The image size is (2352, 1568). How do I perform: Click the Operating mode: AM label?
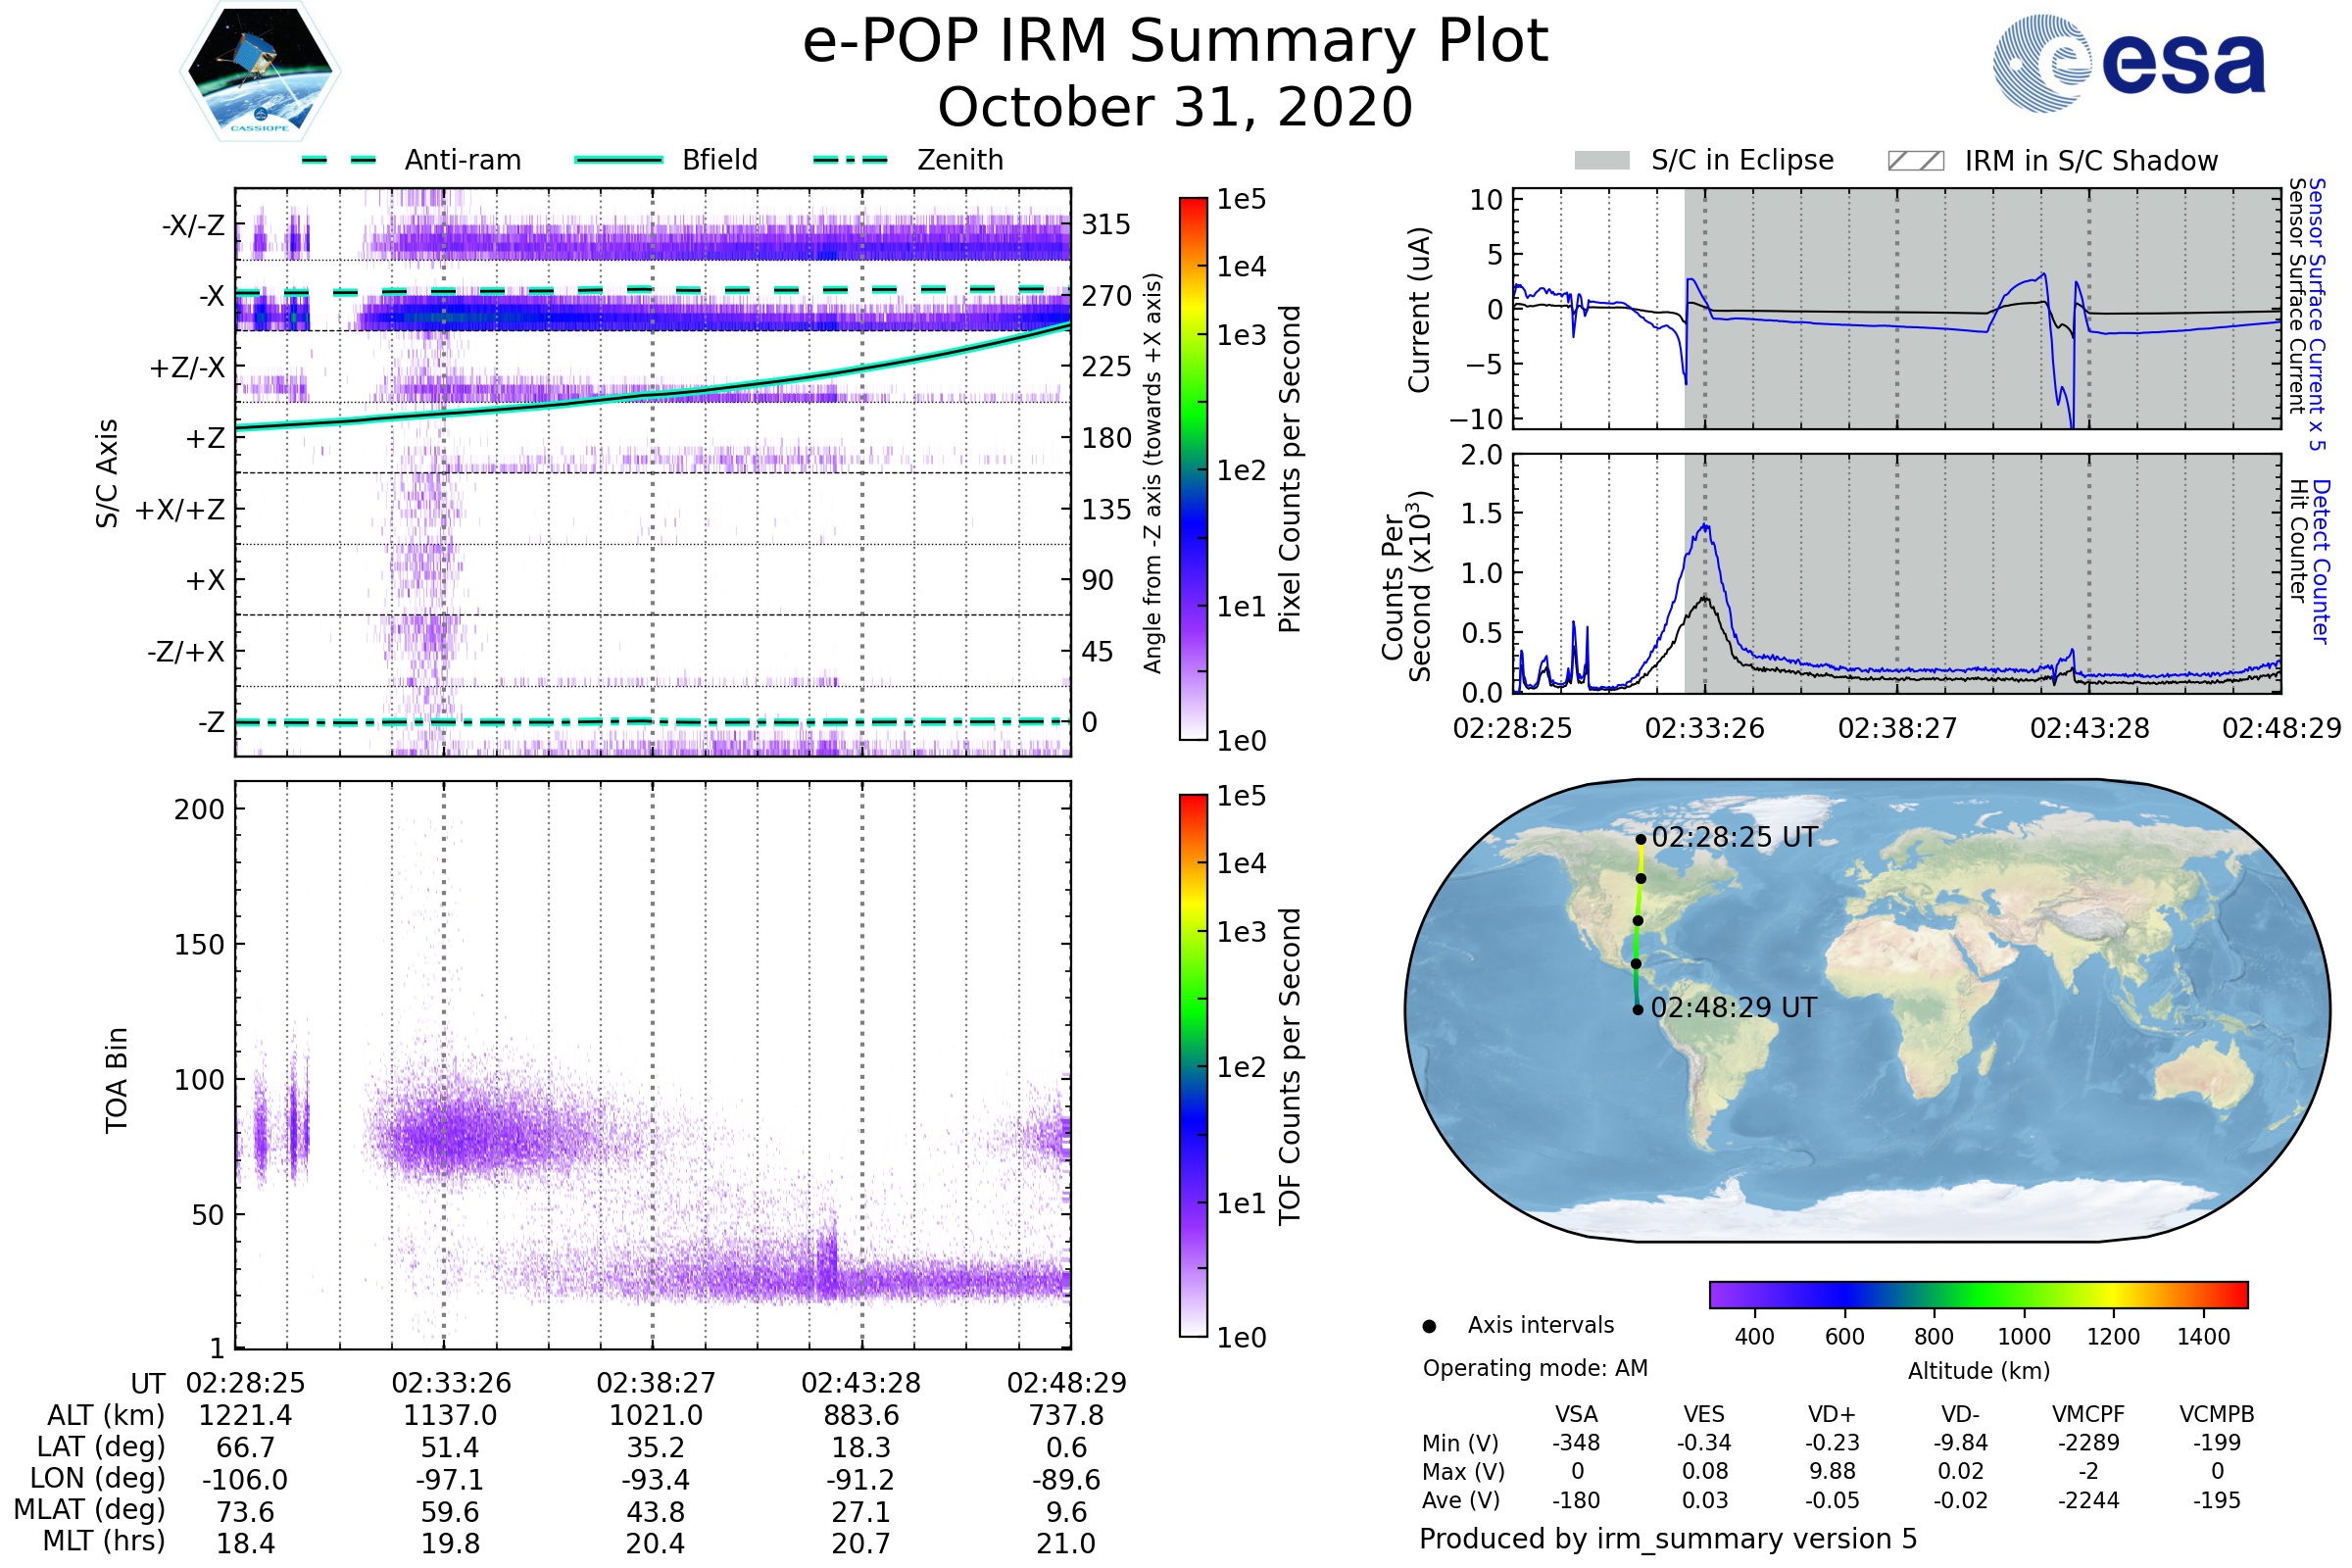point(1535,1368)
